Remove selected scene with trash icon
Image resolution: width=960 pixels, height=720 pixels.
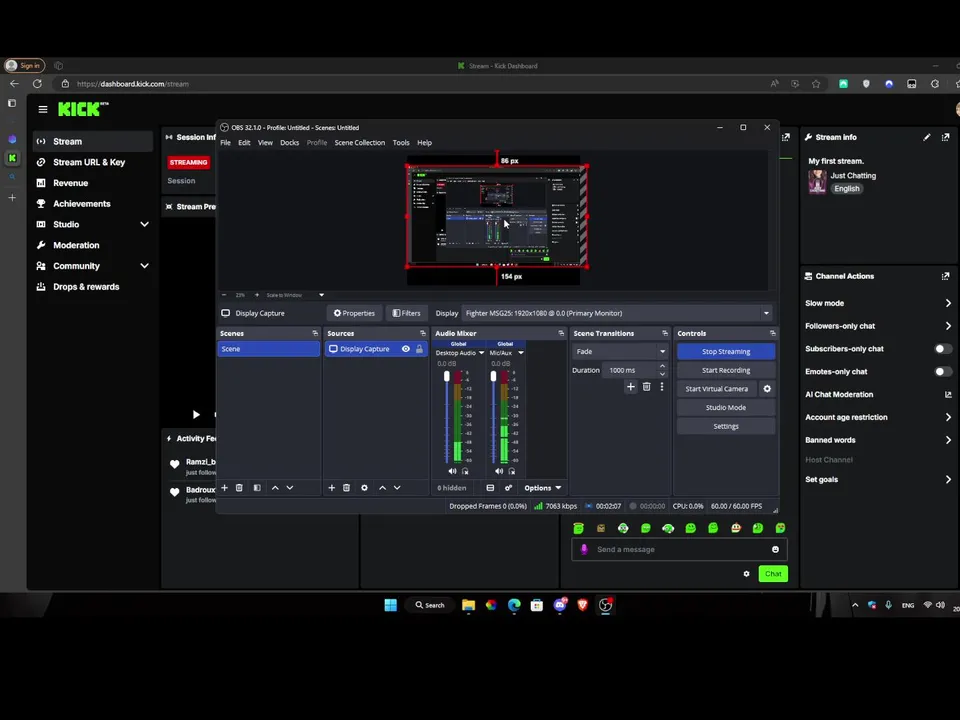(x=239, y=488)
